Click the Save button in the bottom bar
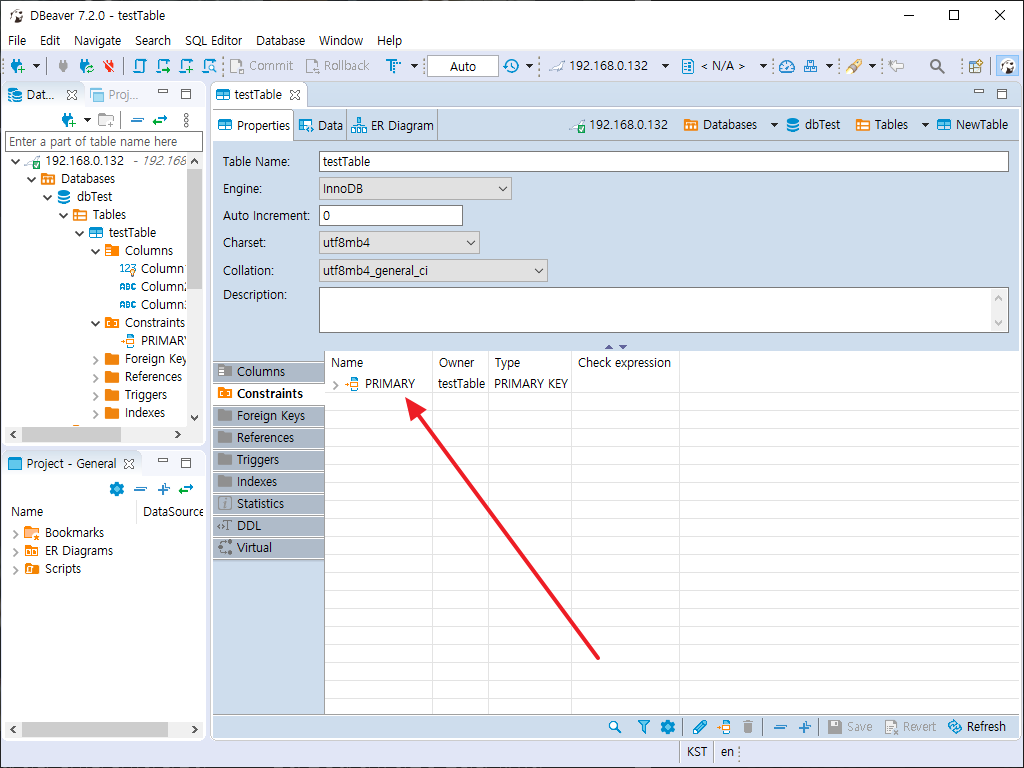This screenshot has height=768, width=1024. pyautogui.click(x=850, y=727)
